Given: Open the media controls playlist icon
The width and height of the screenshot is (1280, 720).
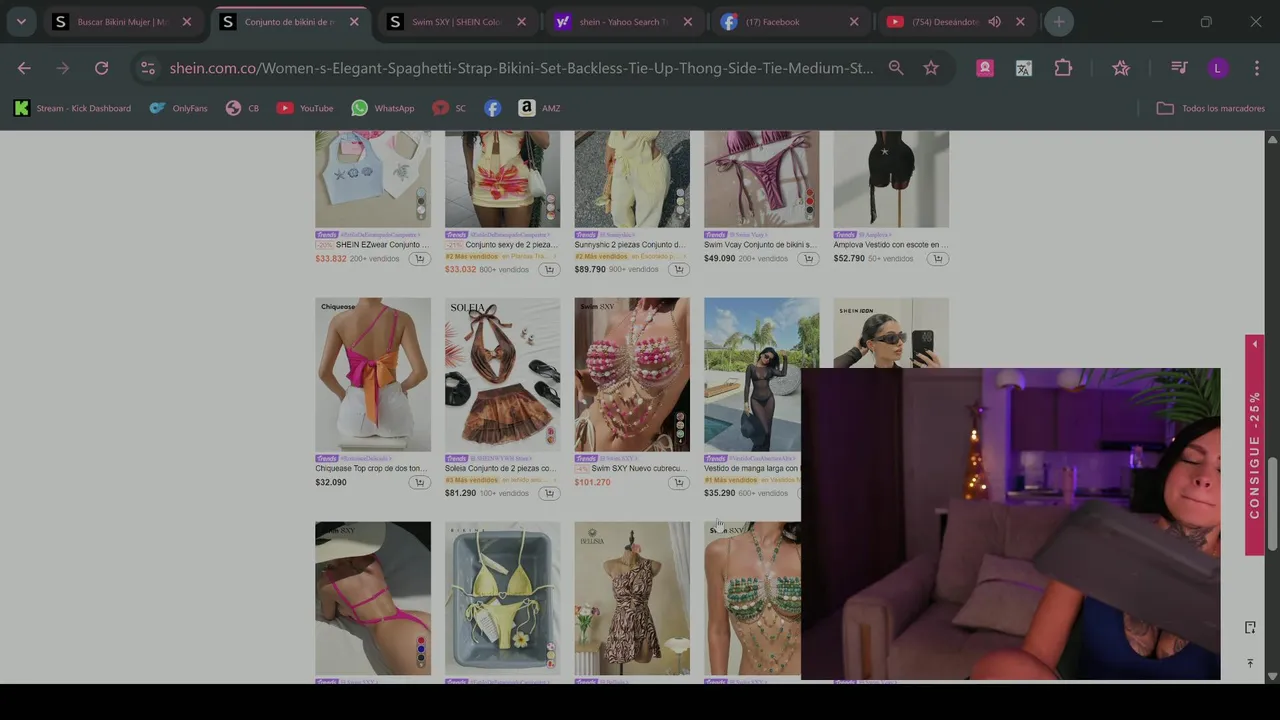Looking at the screenshot, I should (1179, 68).
